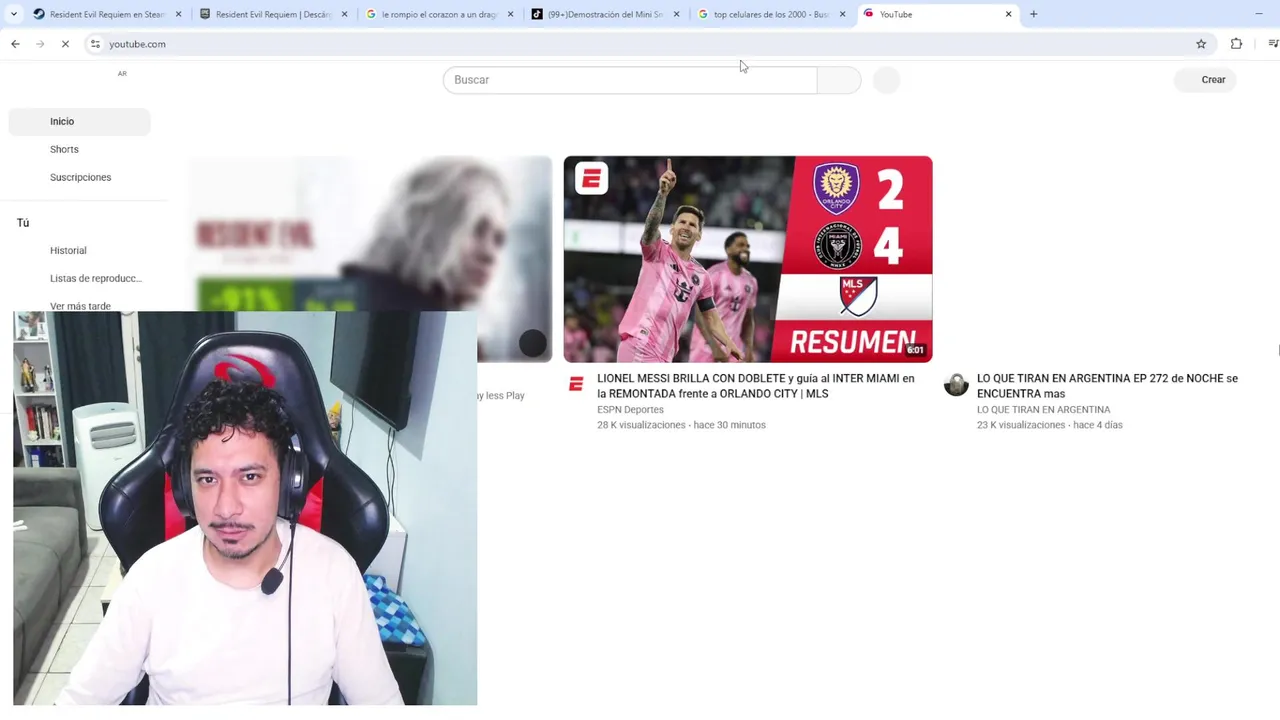Open LO QUE TIRAN EN ARGENTINA EP 272 title
The height and width of the screenshot is (720, 1280).
(x=1107, y=386)
